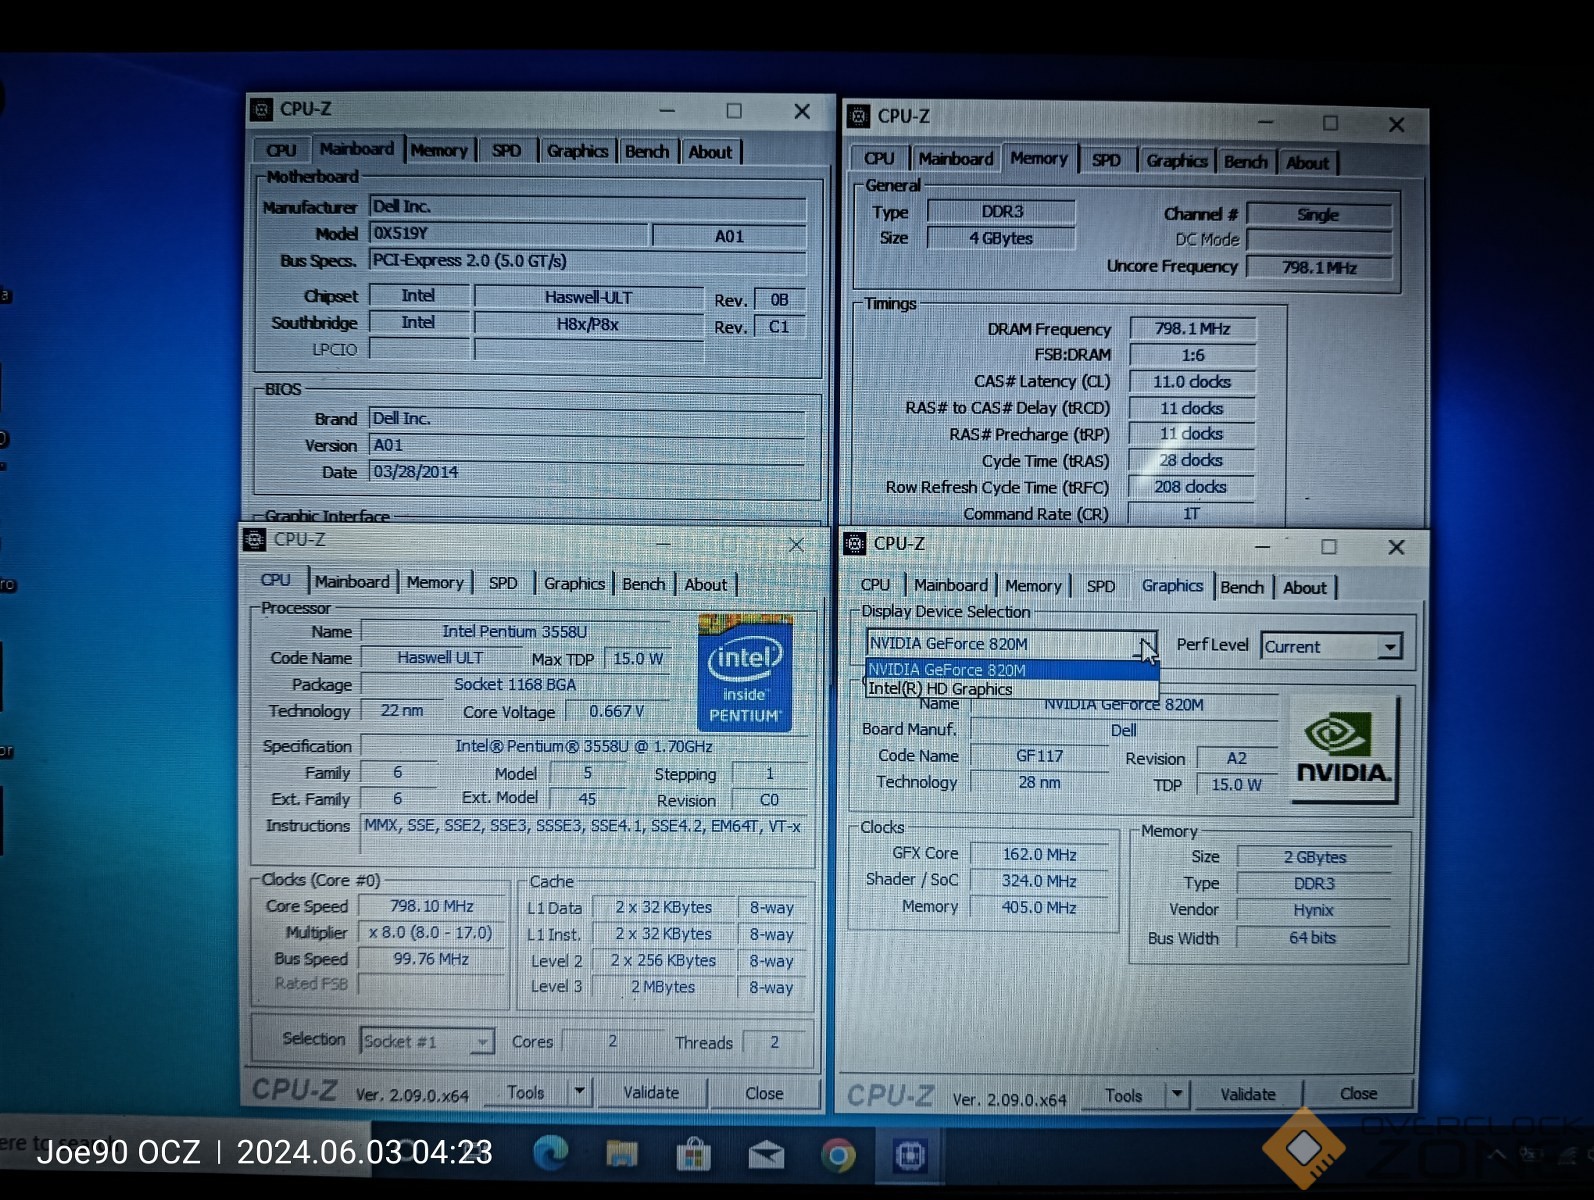The height and width of the screenshot is (1200, 1594).
Task: Open SPD tab in Mainboard window
Action: tap(506, 150)
